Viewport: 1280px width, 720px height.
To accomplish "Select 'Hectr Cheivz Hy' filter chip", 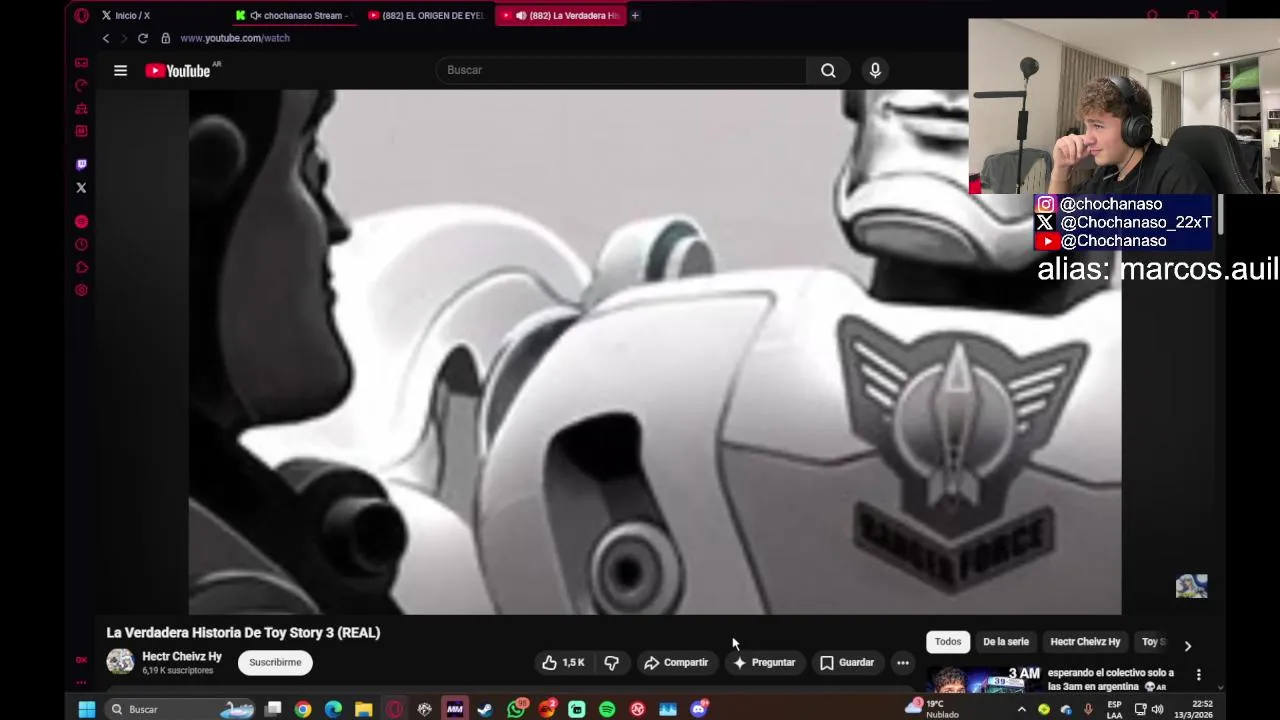I will tap(1085, 642).
